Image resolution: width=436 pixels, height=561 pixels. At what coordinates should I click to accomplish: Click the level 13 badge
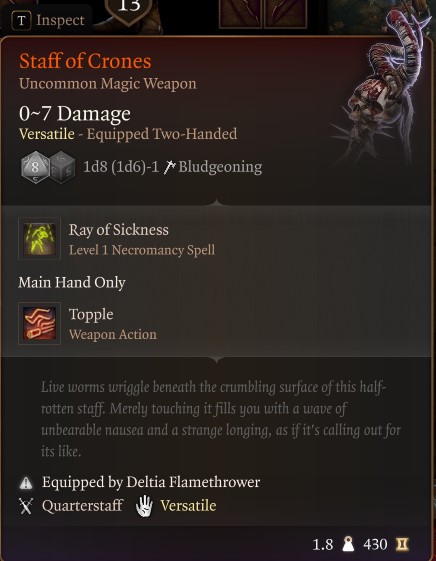point(129,9)
